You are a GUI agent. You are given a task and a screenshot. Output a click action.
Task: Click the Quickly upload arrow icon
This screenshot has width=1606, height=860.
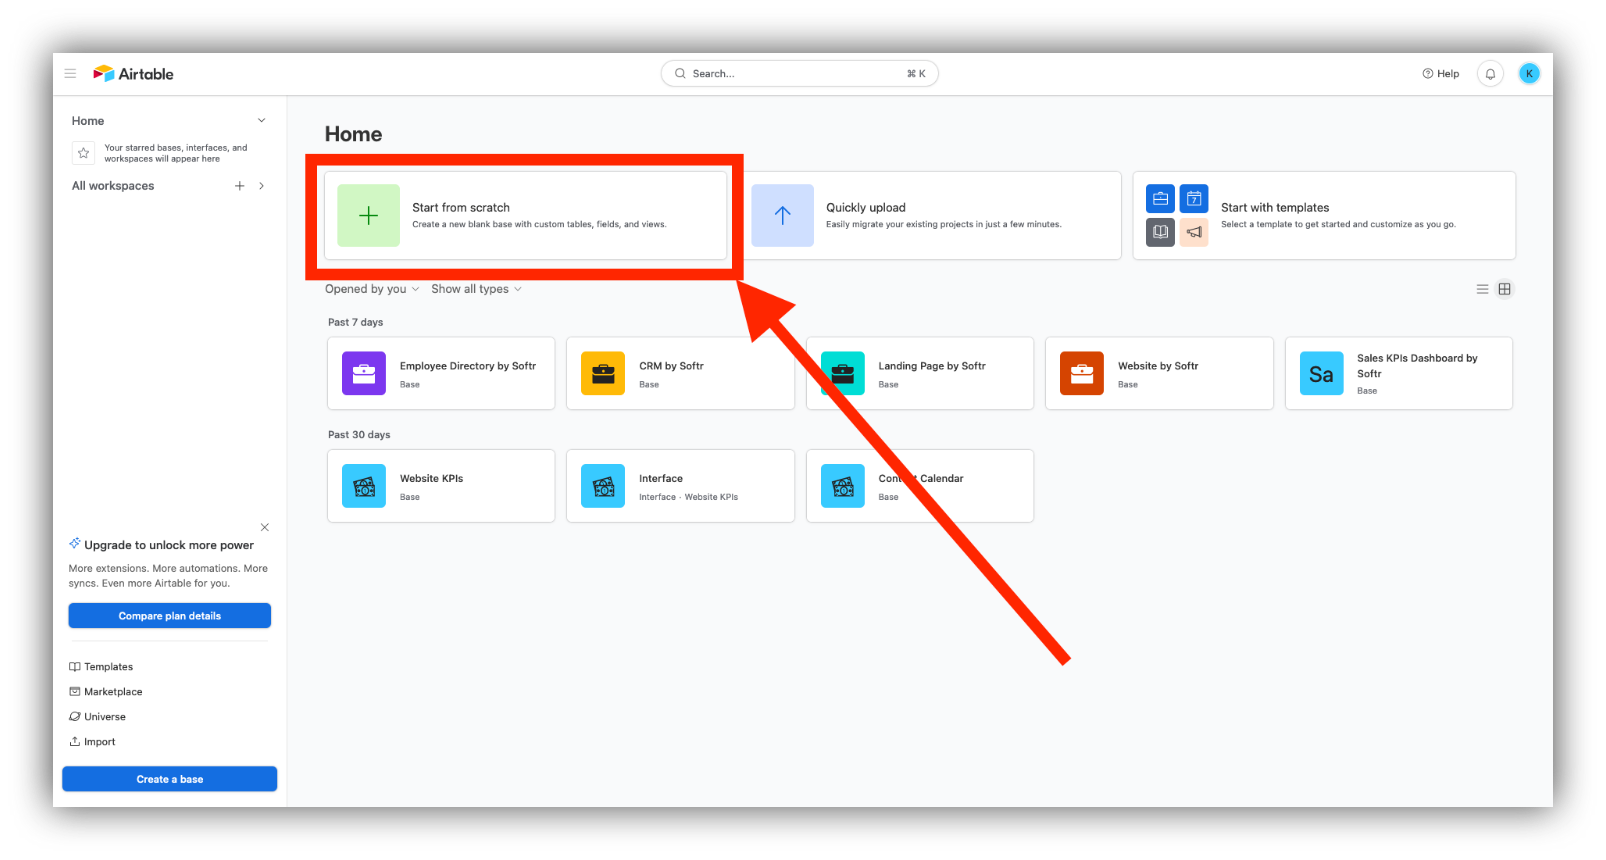pos(782,215)
